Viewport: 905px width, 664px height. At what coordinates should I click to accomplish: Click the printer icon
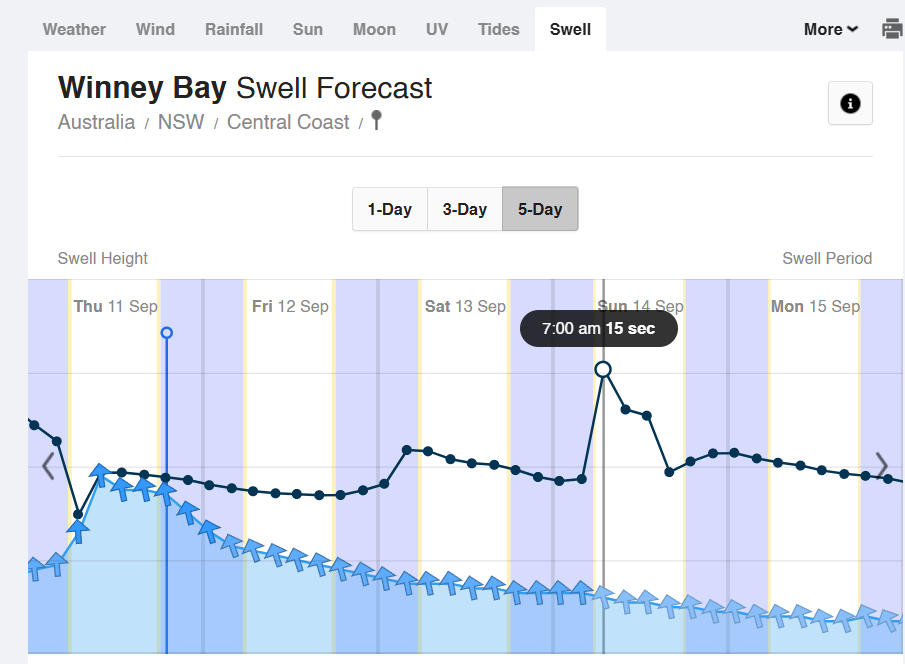point(891,29)
